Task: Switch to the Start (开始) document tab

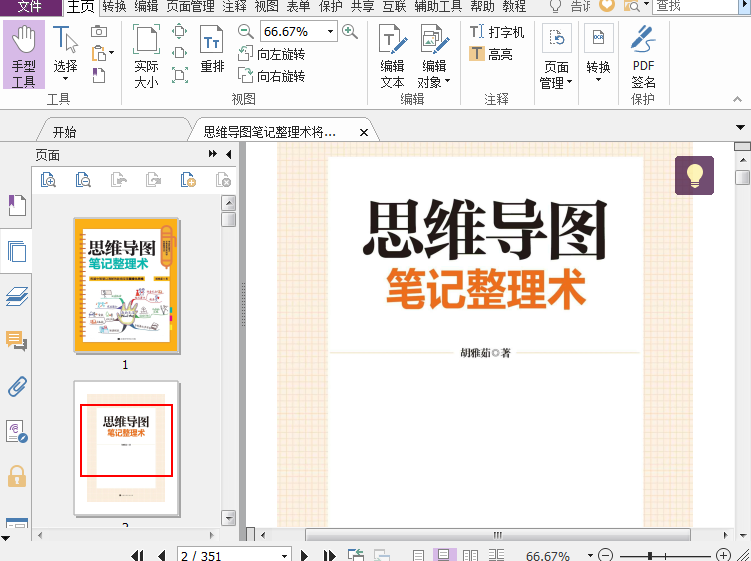Action: 64,132
